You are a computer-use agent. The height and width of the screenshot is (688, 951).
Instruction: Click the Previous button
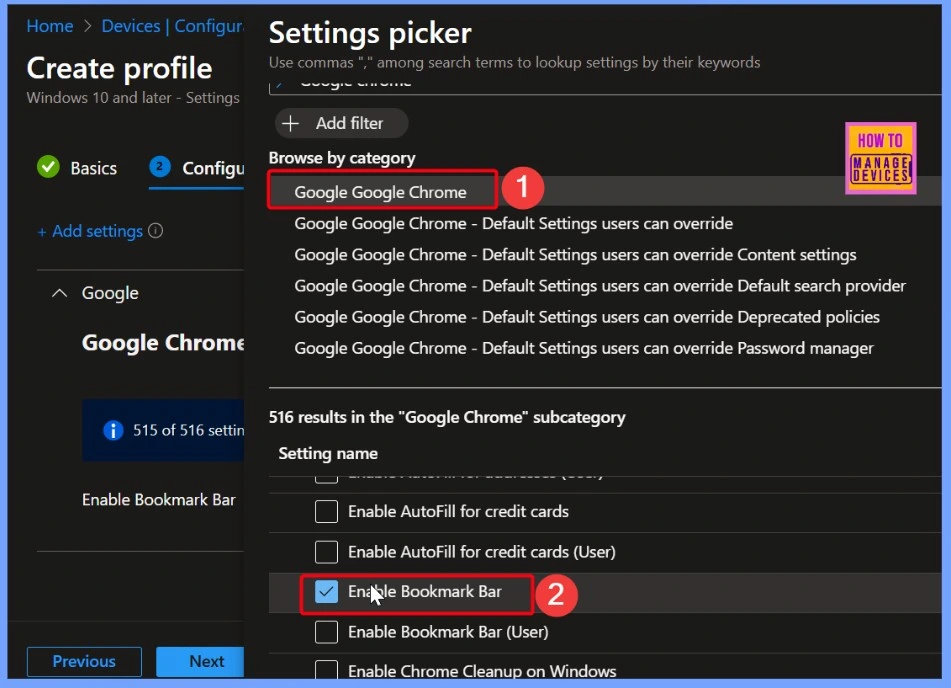tap(84, 661)
